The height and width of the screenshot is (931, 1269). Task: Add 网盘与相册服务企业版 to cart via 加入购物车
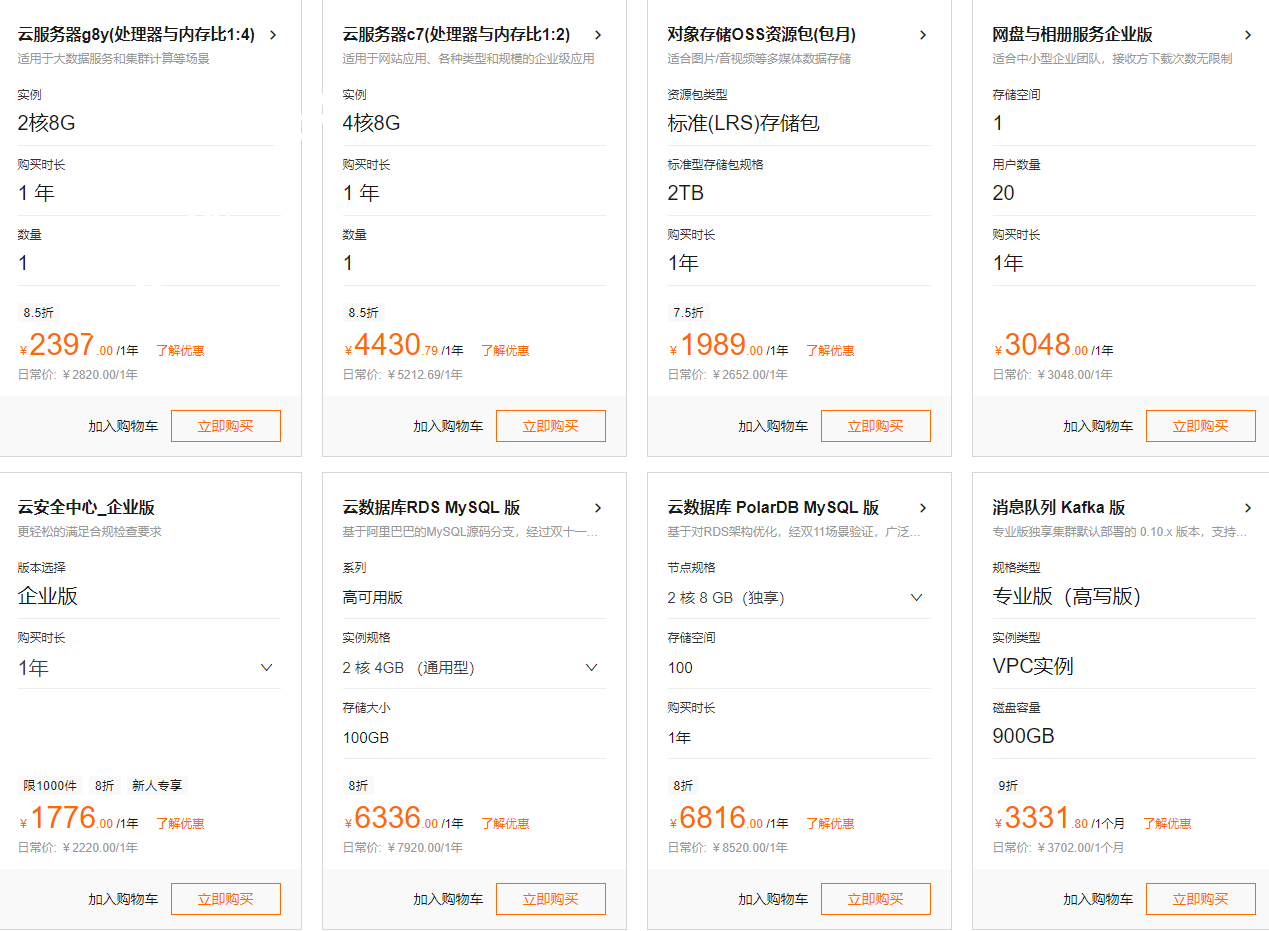pyautogui.click(x=1098, y=426)
